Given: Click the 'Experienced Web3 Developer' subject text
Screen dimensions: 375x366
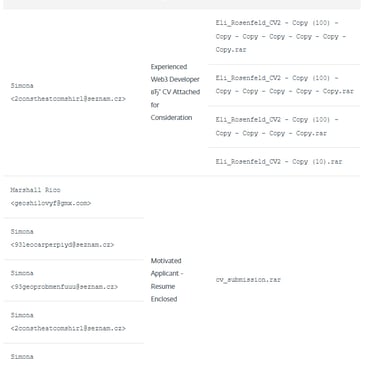Looking at the screenshot, I should coord(175,73).
